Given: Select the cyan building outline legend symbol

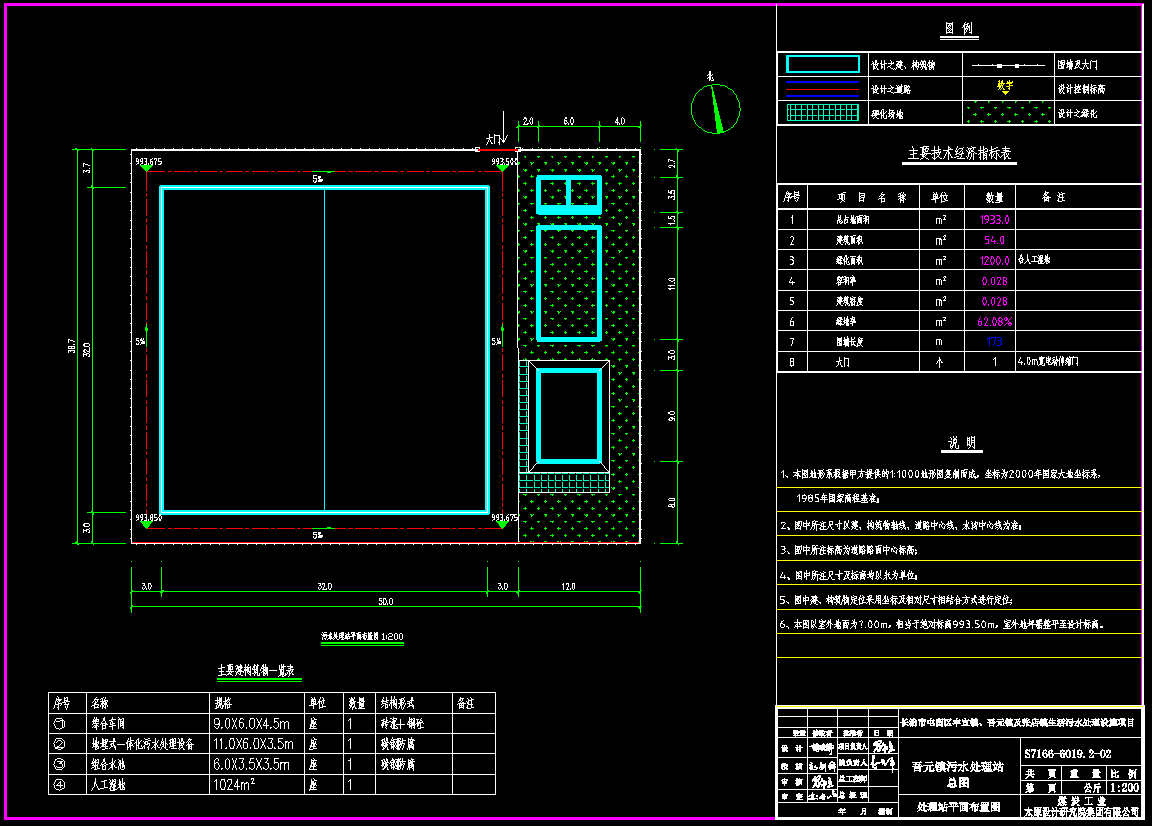Looking at the screenshot, I should coord(823,64).
